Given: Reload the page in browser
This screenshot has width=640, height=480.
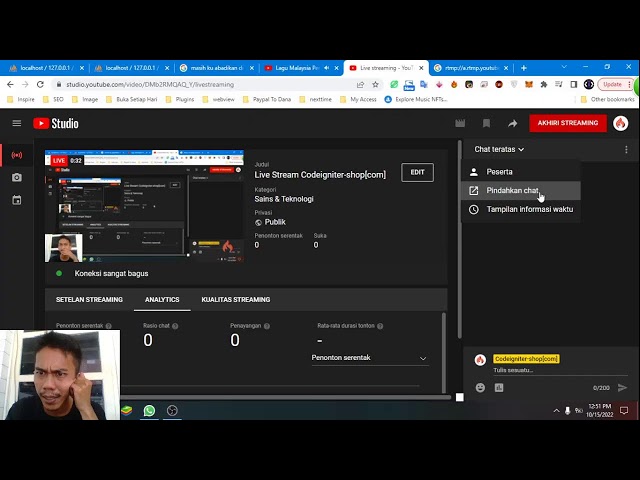Looking at the screenshot, I should [x=40, y=84].
